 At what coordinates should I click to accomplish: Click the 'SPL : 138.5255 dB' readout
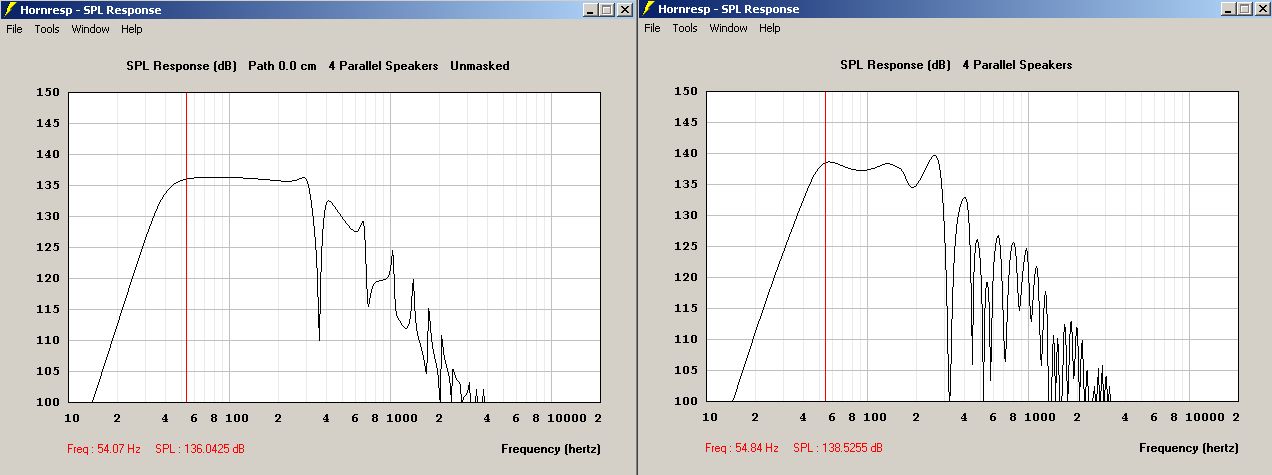pos(838,448)
